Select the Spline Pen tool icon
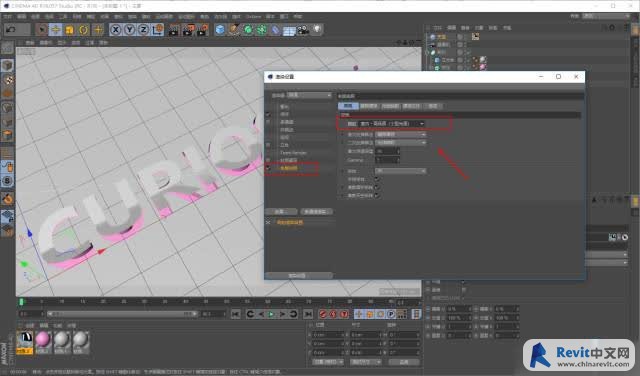The height and width of the screenshot is (376, 640). [234, 30]
